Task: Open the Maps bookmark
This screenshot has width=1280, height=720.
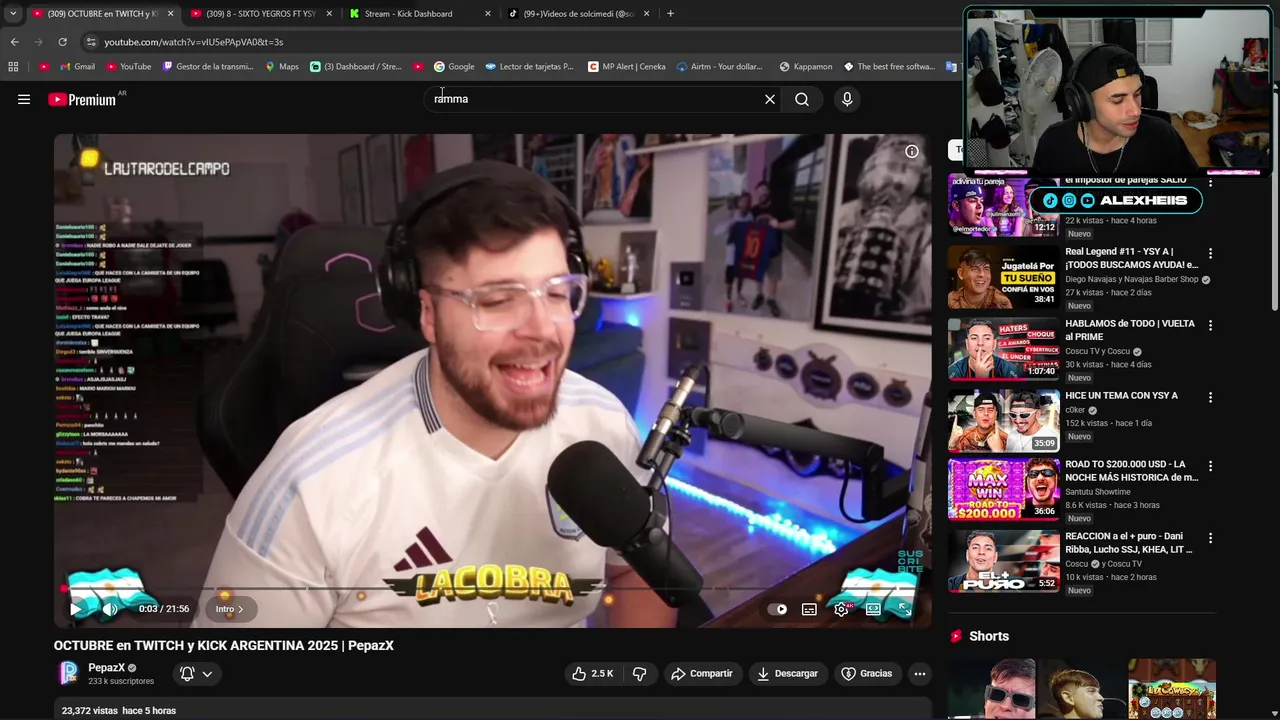Action: click(x=282, y=67)
